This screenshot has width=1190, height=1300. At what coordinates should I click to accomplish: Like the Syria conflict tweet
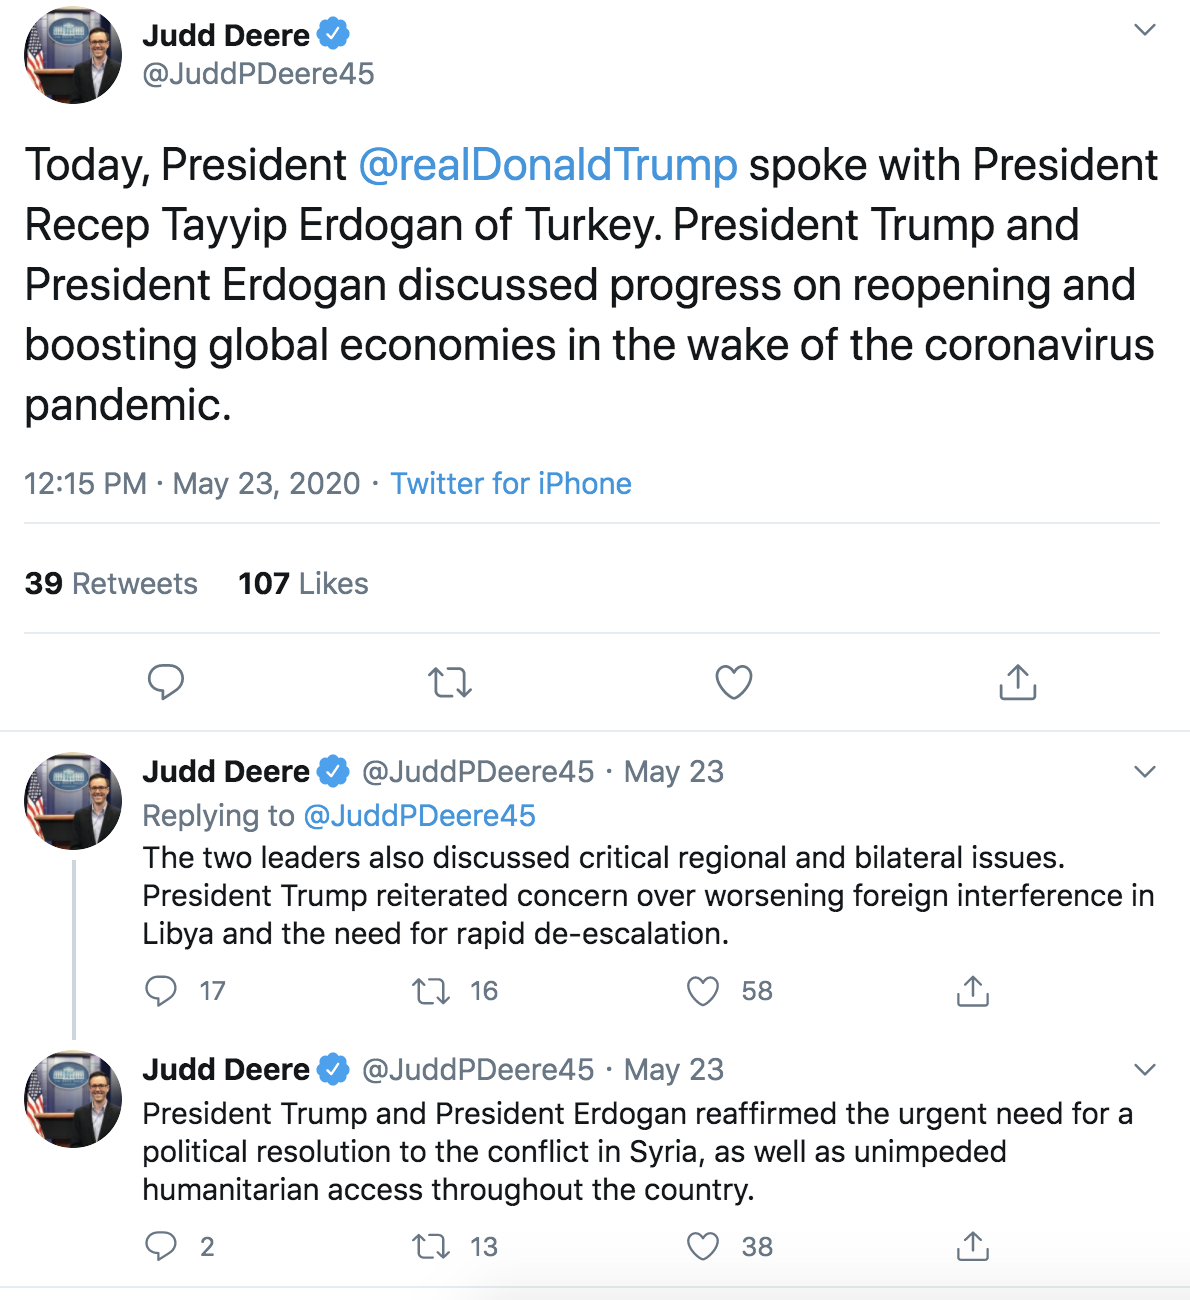point(703,1246)
